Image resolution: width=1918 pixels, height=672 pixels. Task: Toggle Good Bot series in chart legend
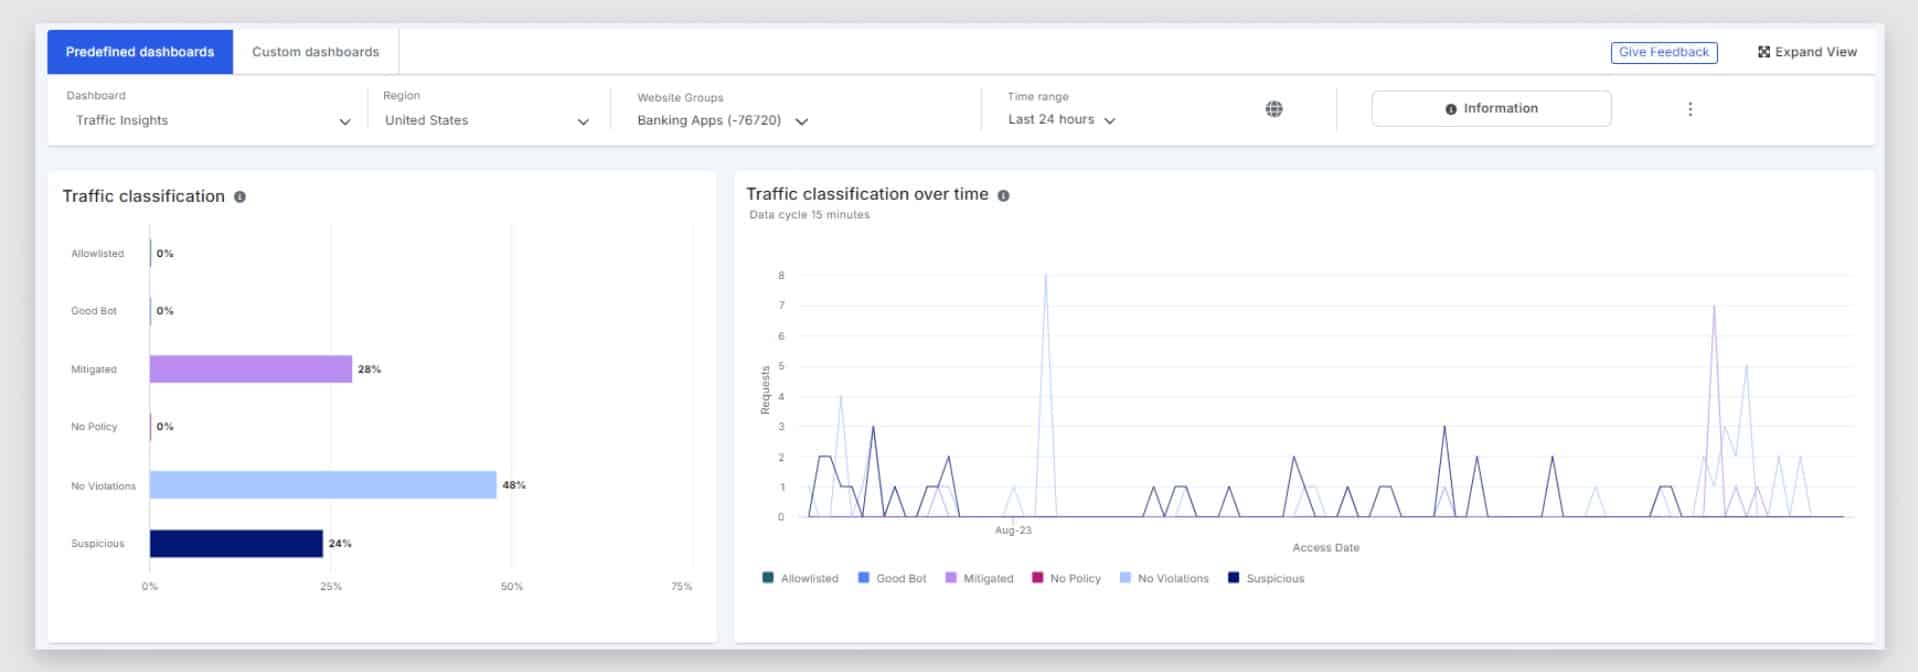pyautogui.click(x=892, y=578)
